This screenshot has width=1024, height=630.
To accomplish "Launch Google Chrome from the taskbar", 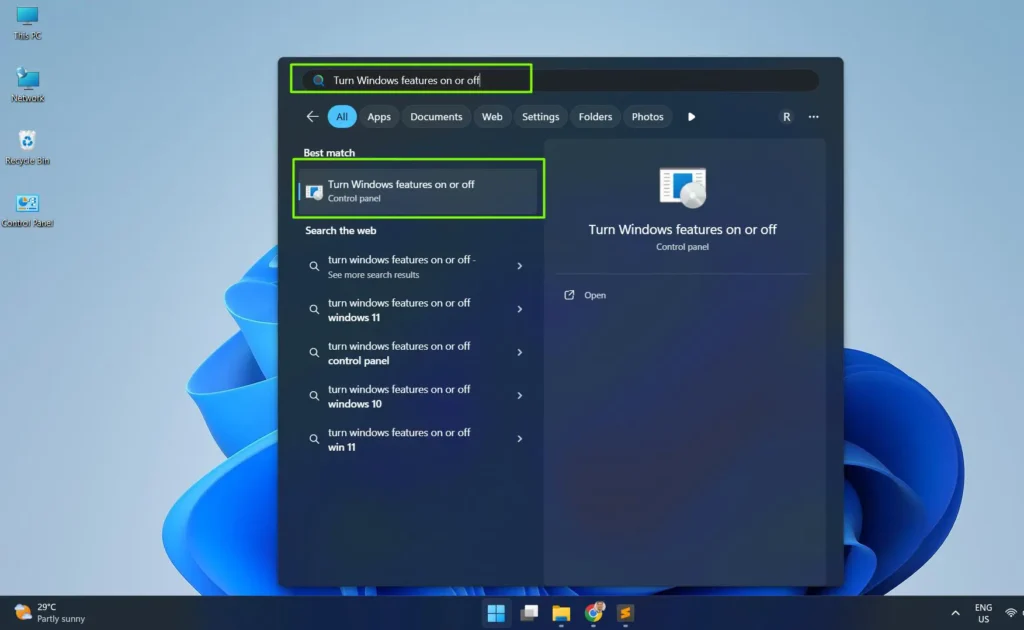I will [x=594, y=613].
